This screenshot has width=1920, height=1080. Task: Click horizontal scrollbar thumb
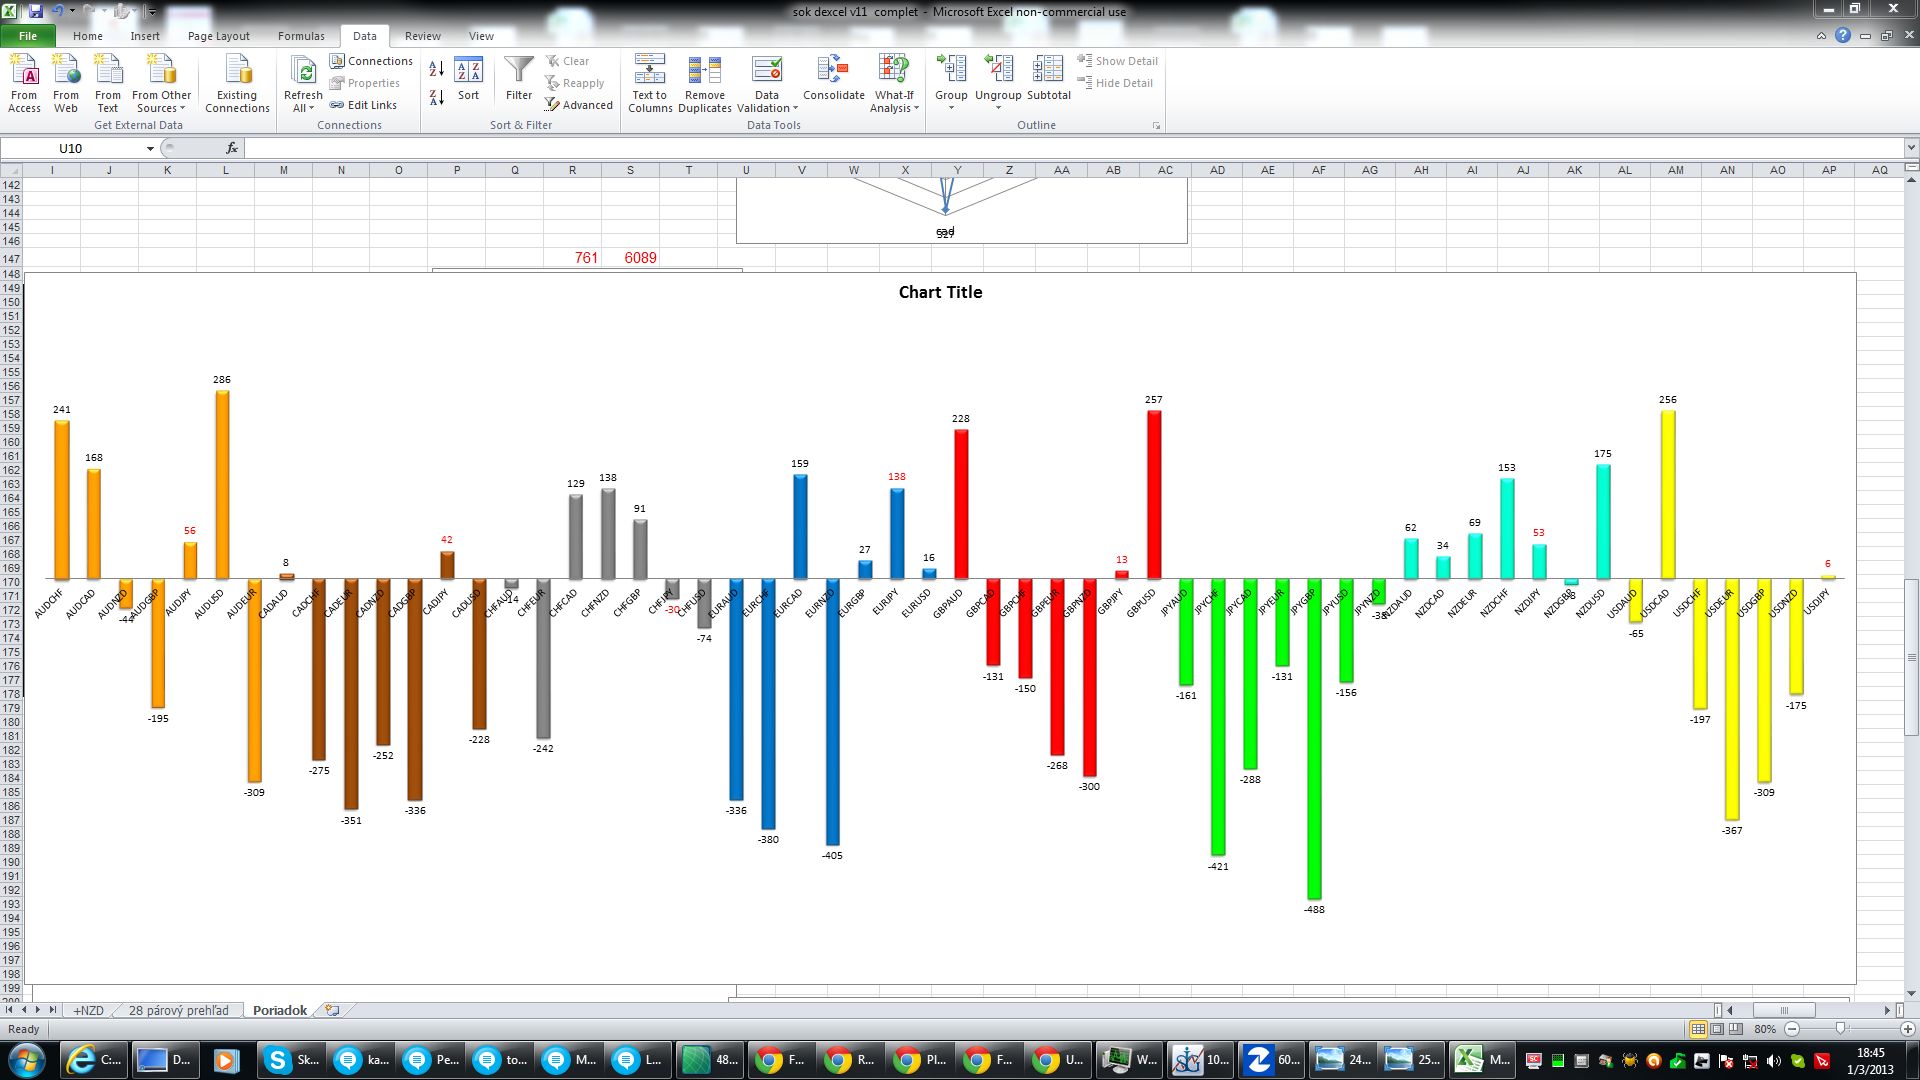tap(1783, 1010)
